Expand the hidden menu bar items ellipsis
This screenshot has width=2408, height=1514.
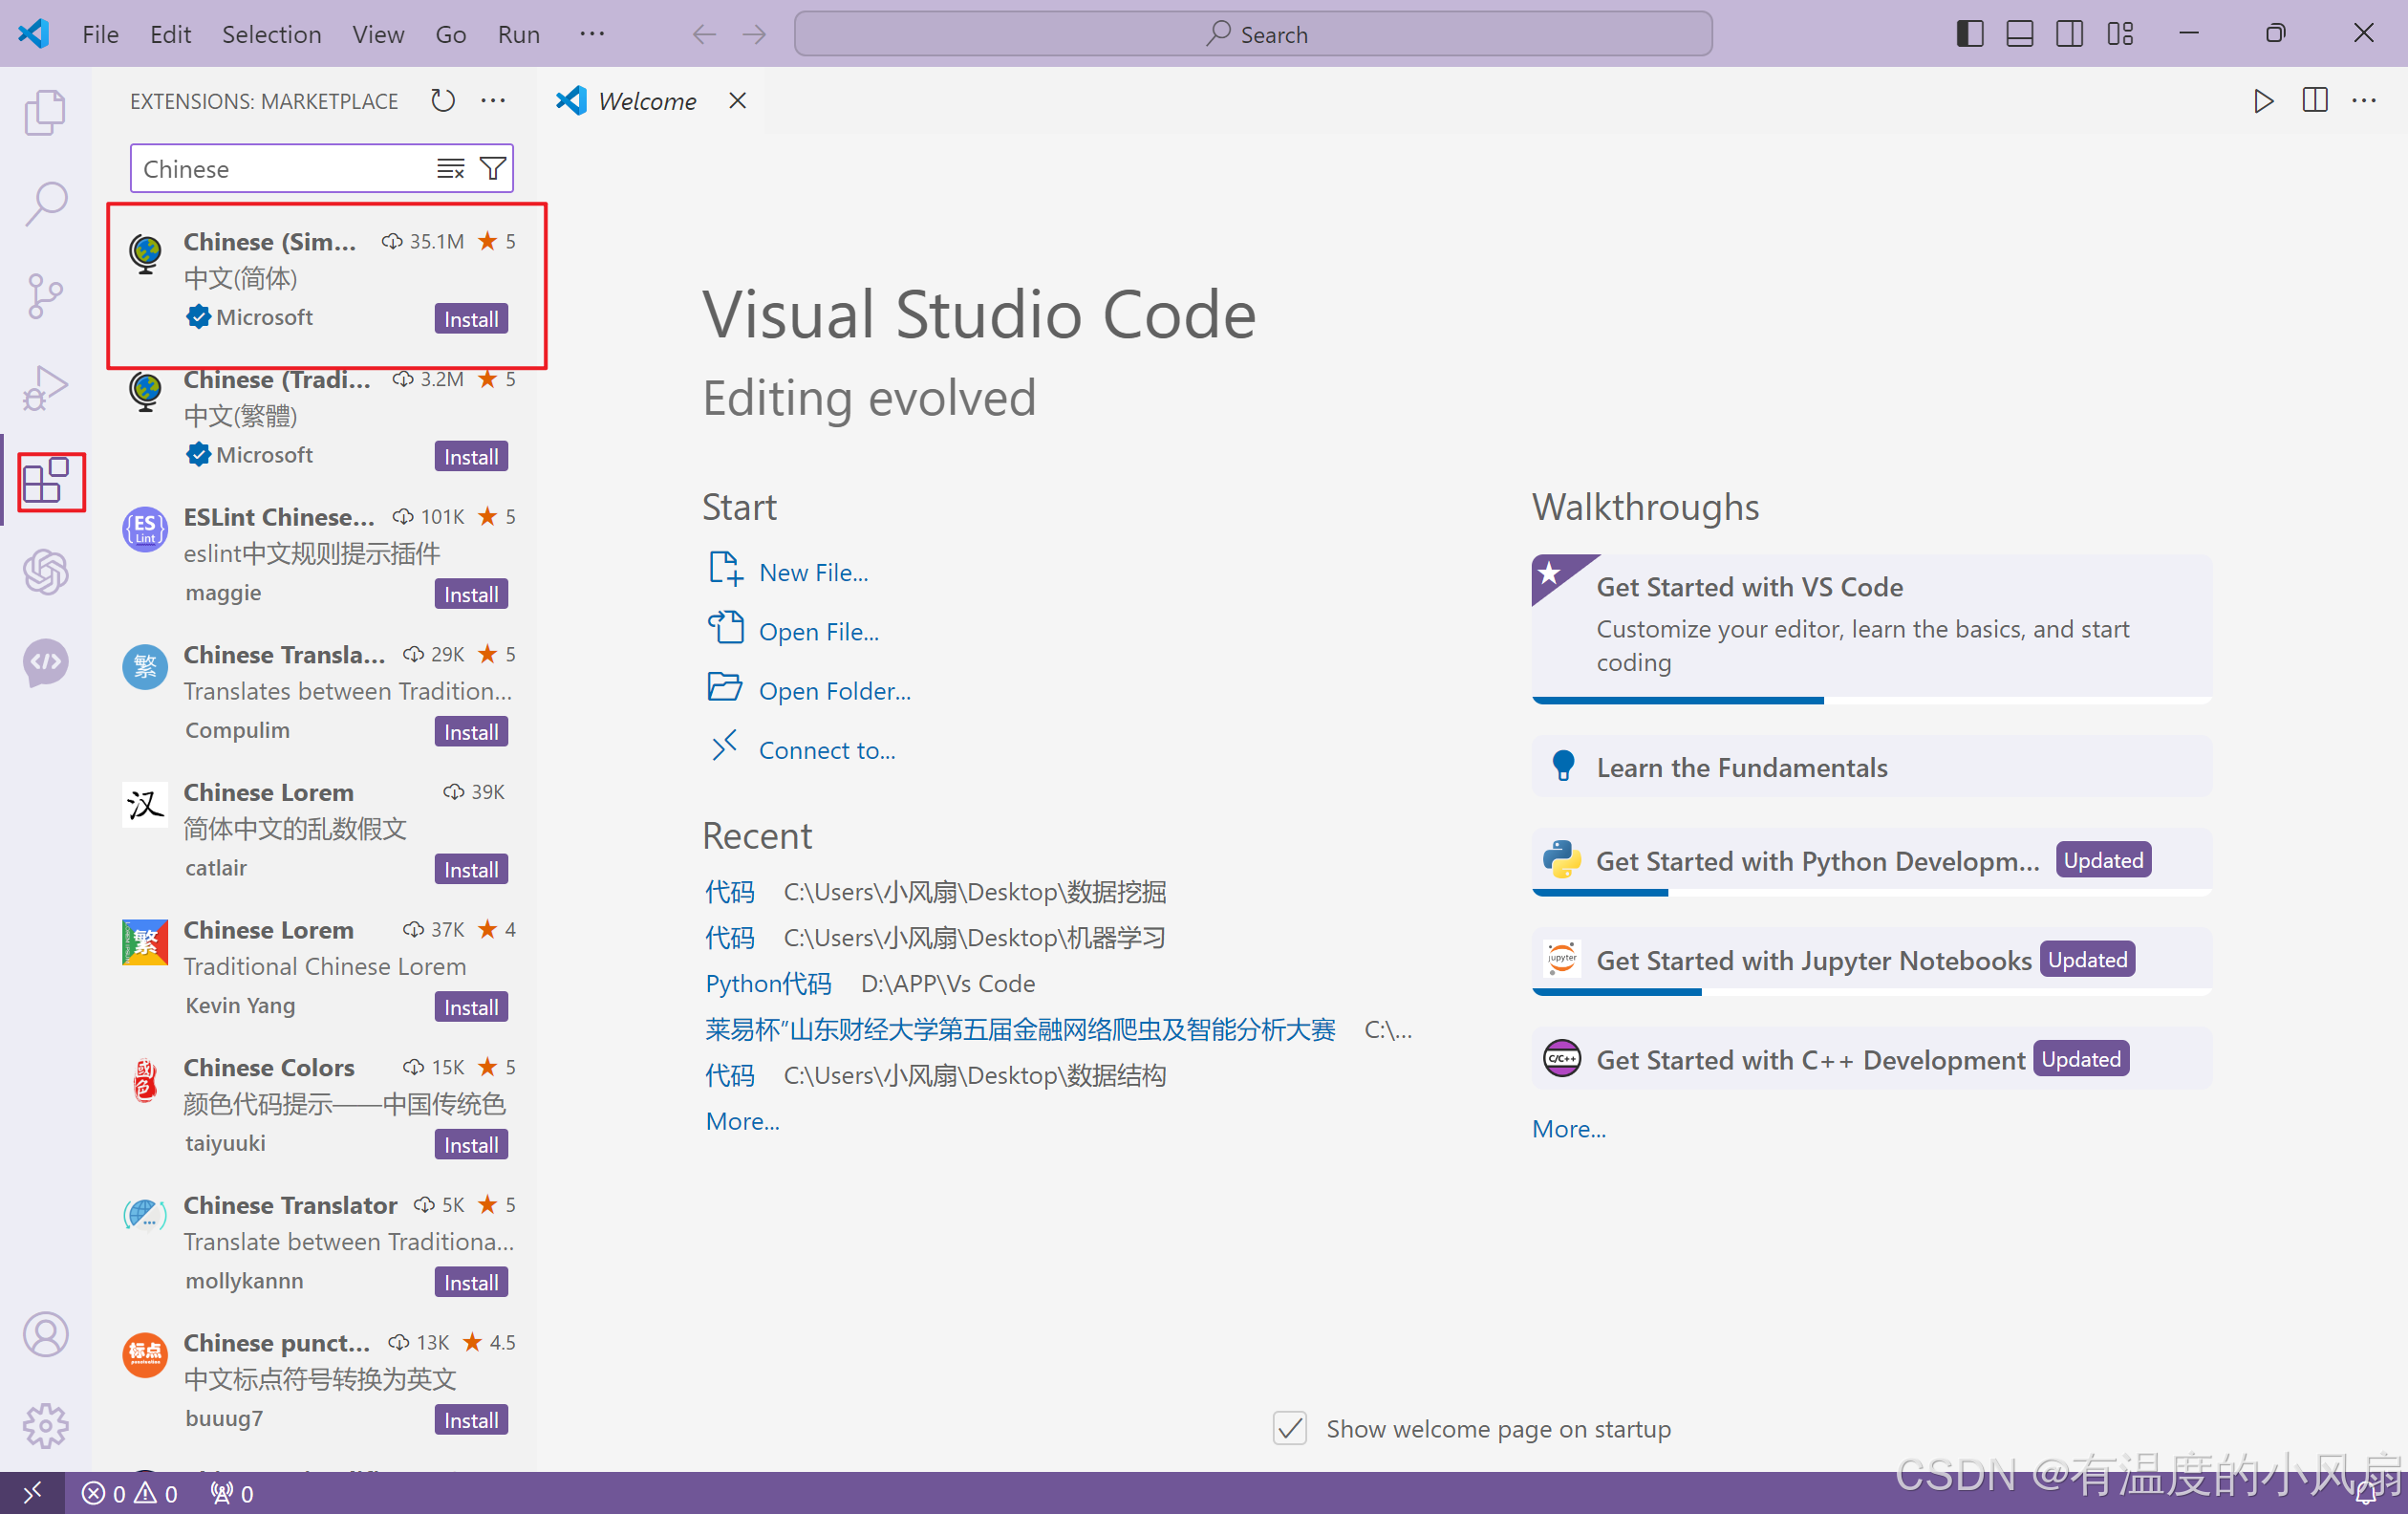592,34
